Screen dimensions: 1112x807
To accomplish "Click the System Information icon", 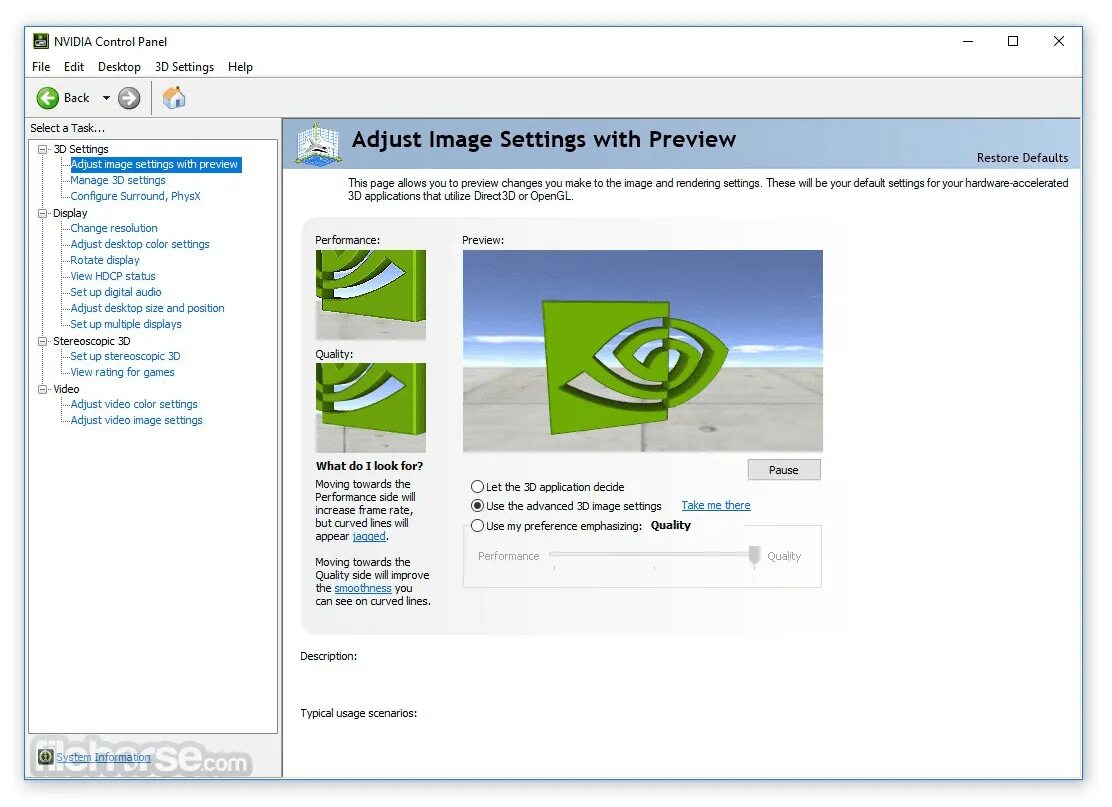I will pos(45,757).
